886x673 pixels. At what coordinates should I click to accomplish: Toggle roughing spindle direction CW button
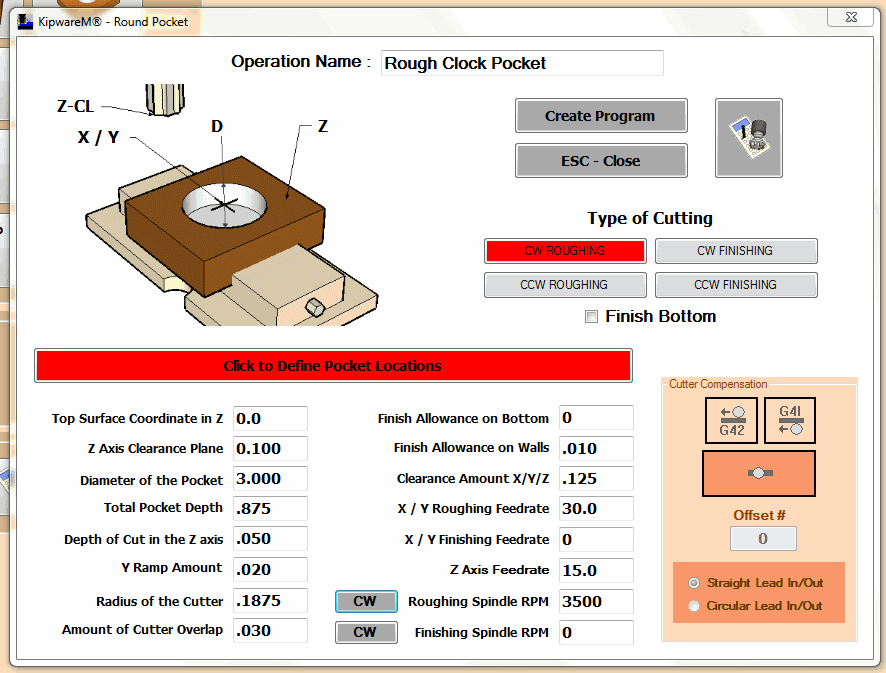tap(366, 601)
